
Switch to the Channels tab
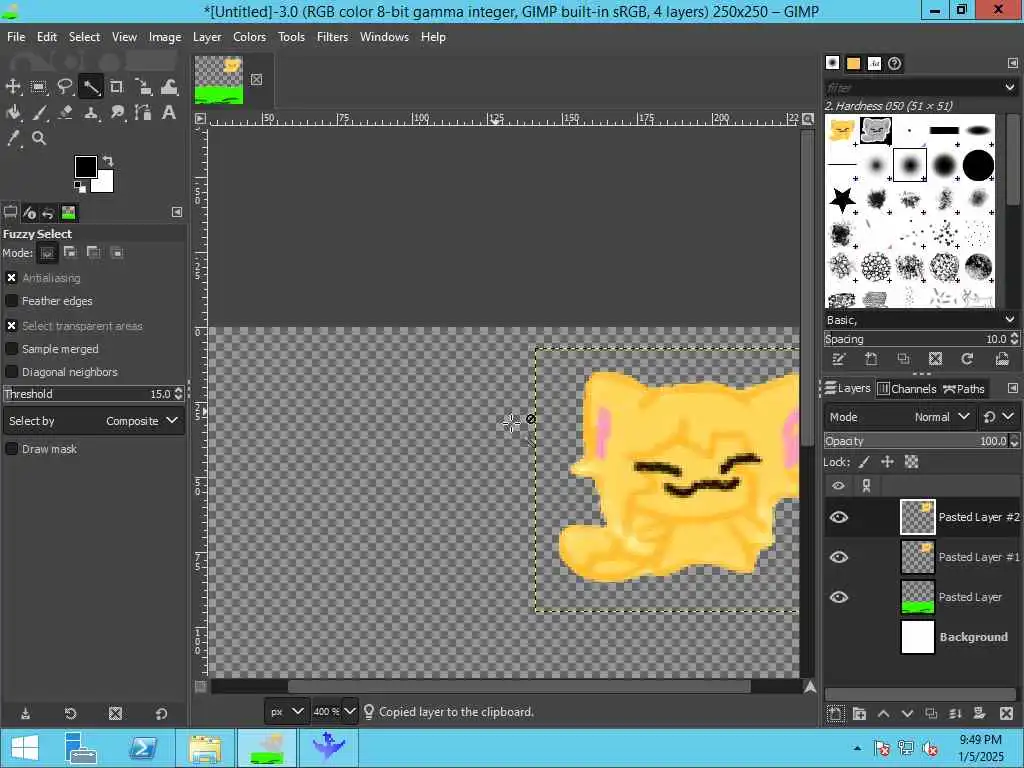(906, 389)
